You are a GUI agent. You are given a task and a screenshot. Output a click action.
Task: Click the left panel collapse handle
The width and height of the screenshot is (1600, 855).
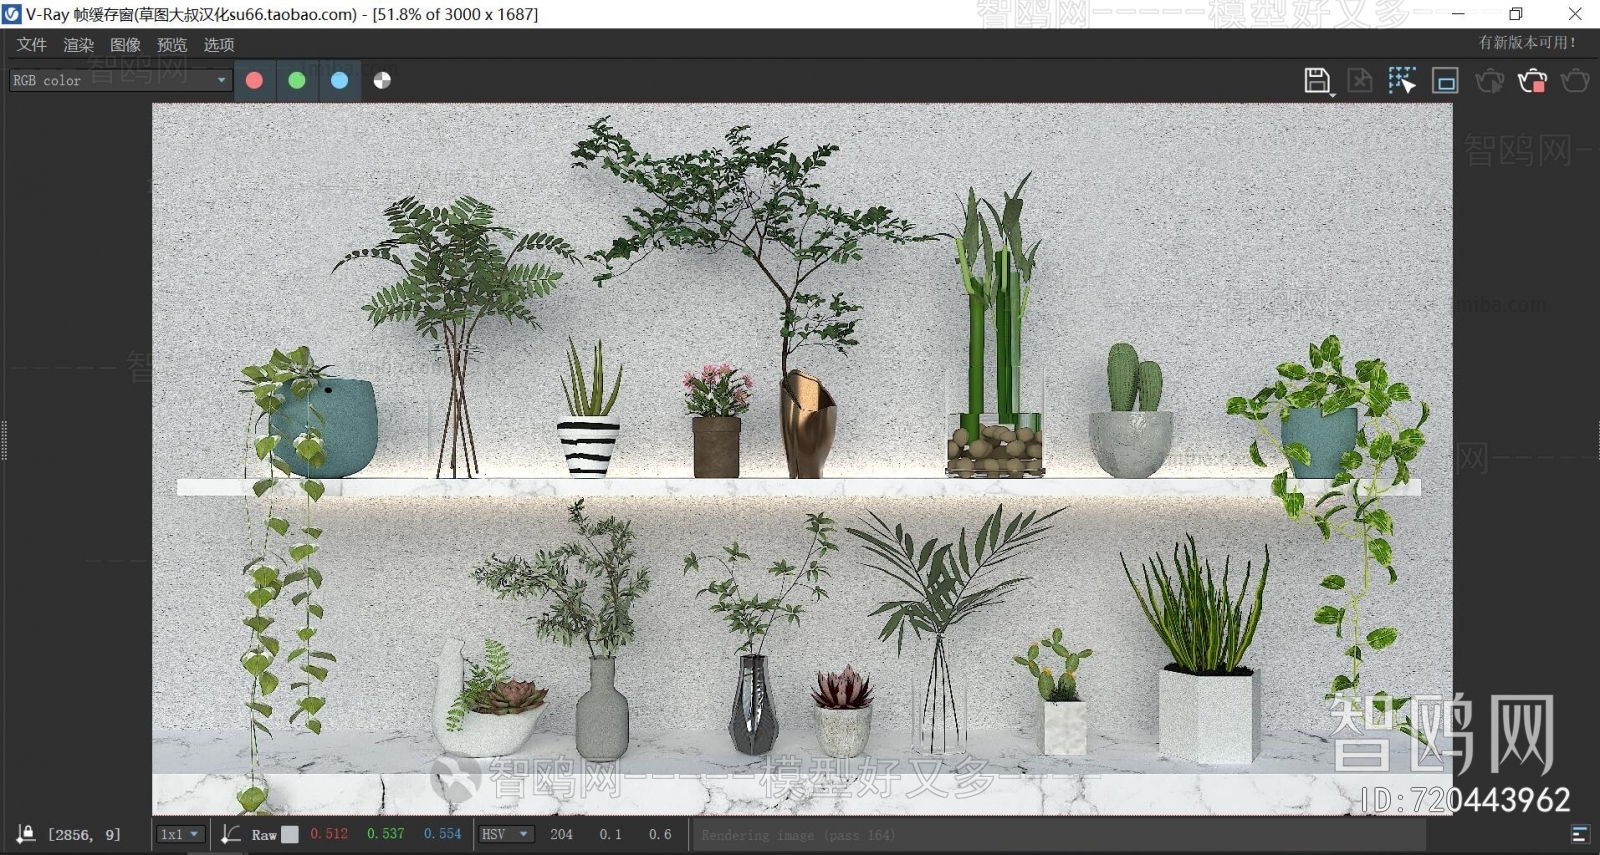4,440
